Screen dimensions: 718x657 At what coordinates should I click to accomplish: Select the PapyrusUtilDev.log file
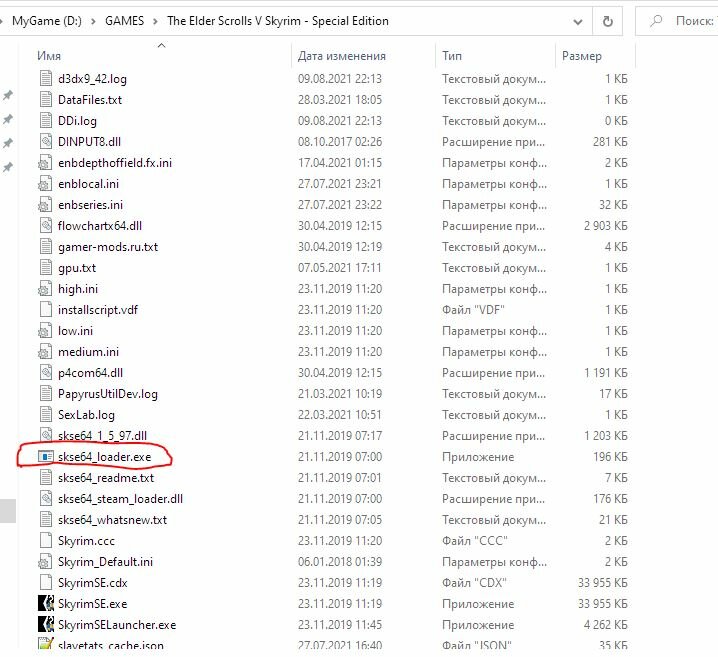pyautogui.click(x=108, y=394)
